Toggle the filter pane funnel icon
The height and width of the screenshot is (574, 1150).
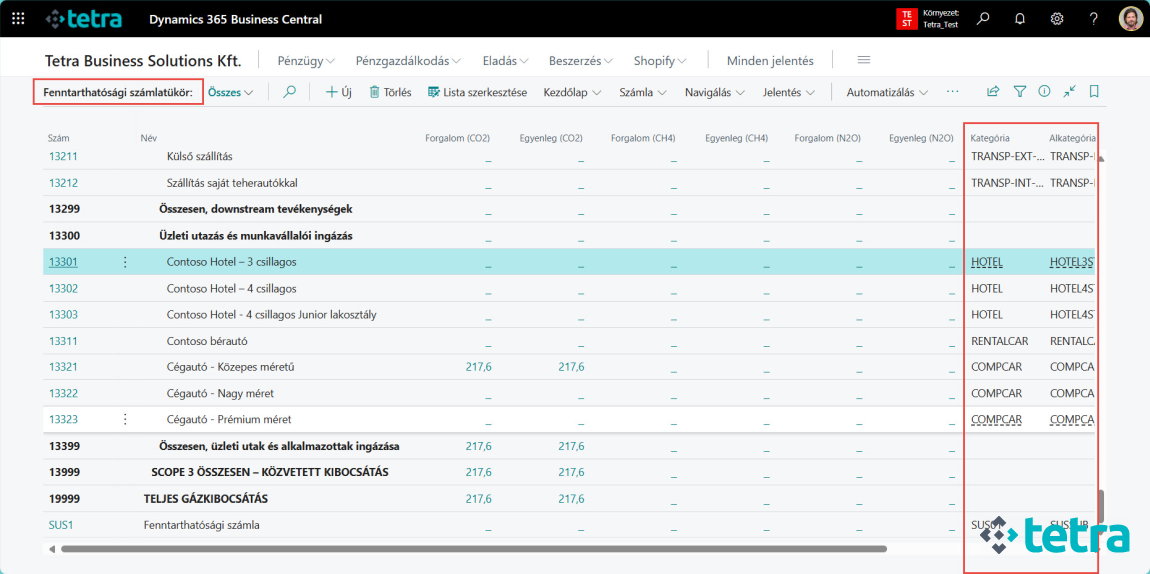tap(1019, 92)
